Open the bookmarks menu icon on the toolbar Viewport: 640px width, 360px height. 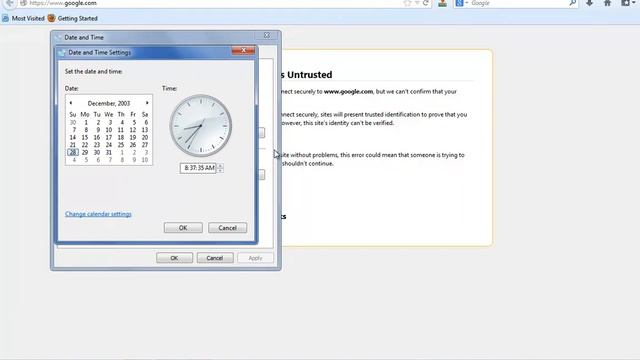point(627,3)
